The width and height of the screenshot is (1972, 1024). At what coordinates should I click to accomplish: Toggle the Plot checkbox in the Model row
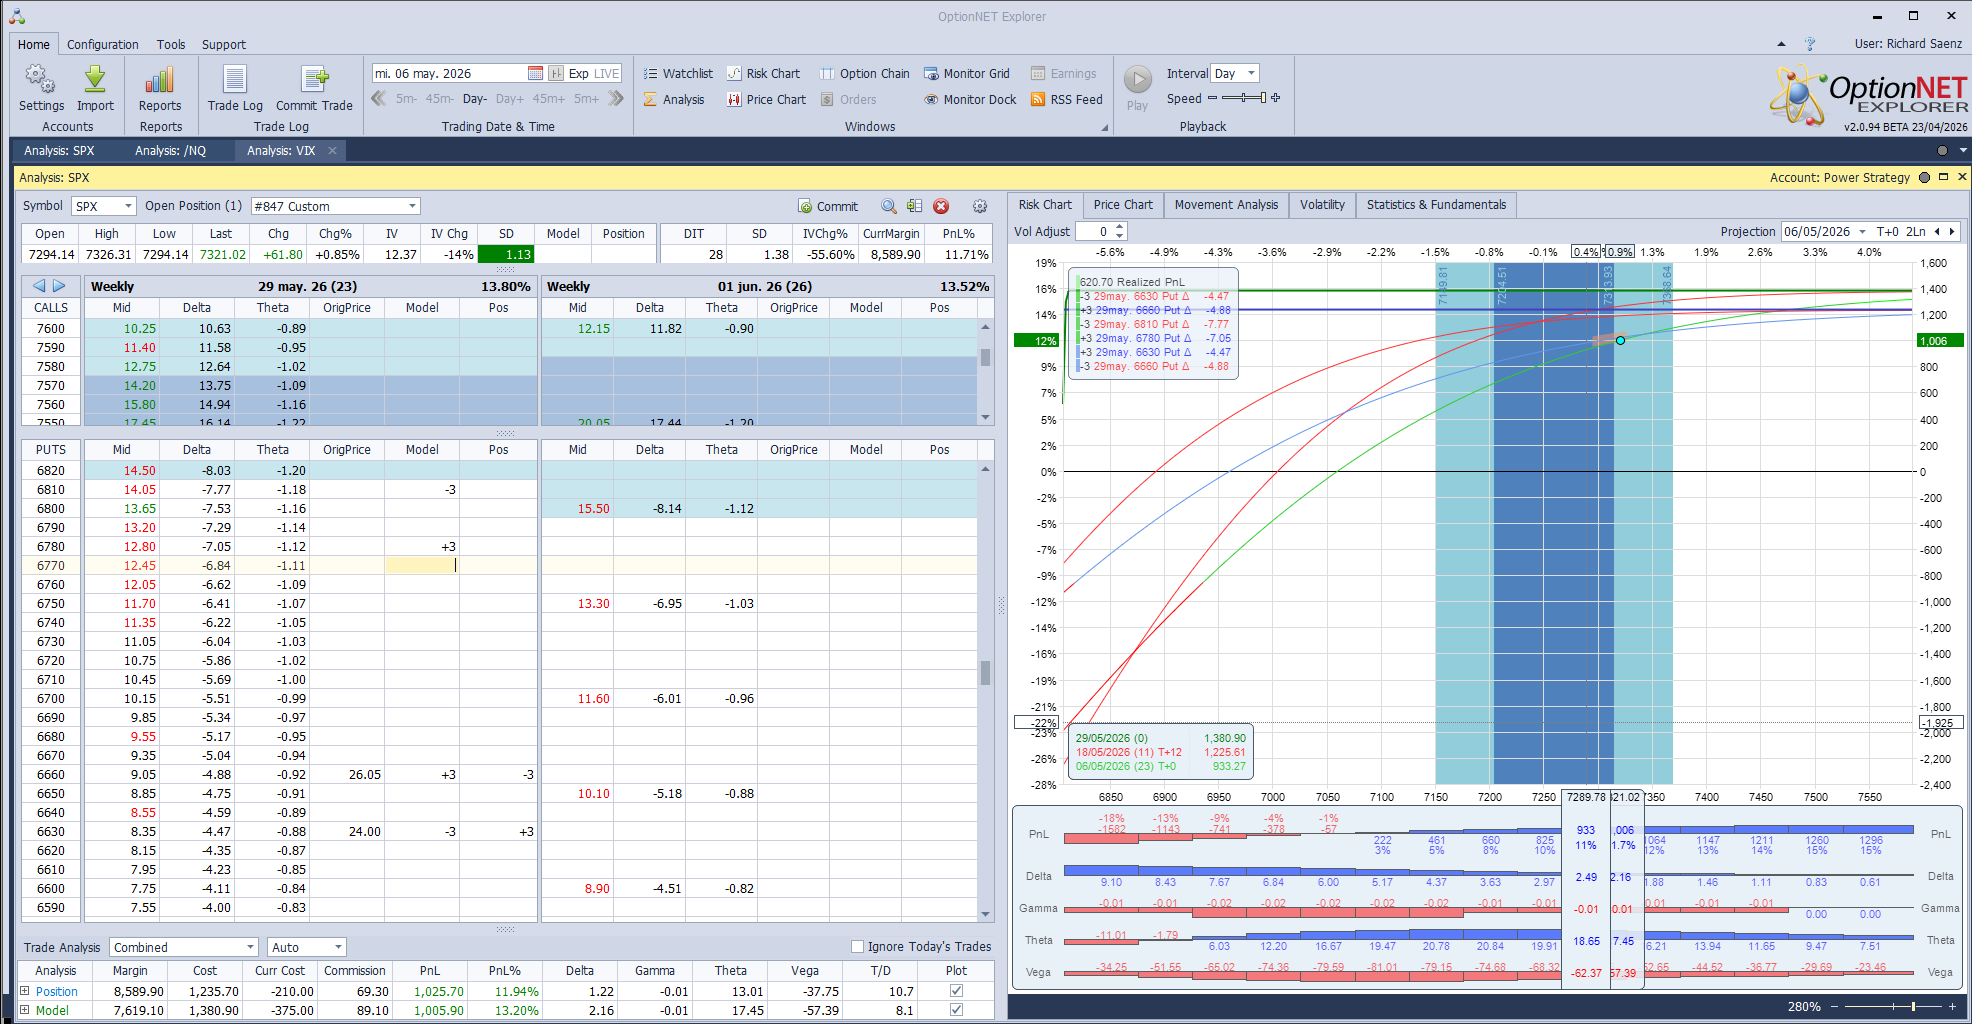coord(956,1010)
